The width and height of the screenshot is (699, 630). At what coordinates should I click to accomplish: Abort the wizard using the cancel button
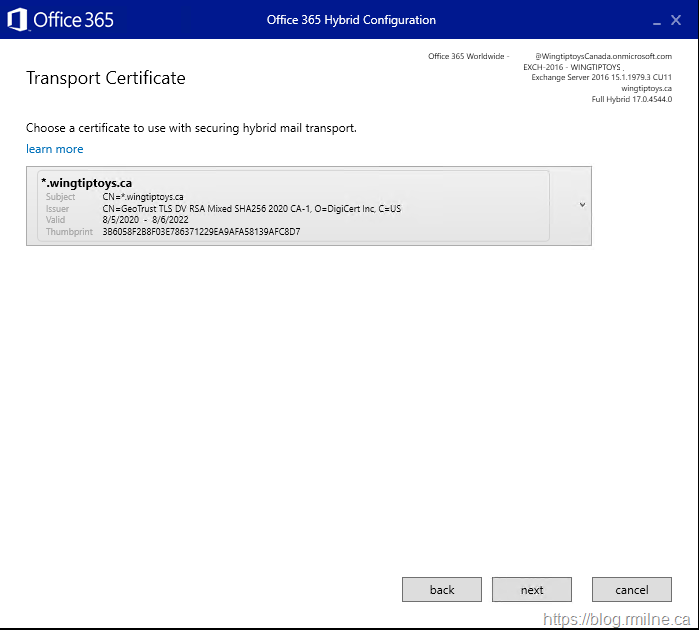pos(631,590)
